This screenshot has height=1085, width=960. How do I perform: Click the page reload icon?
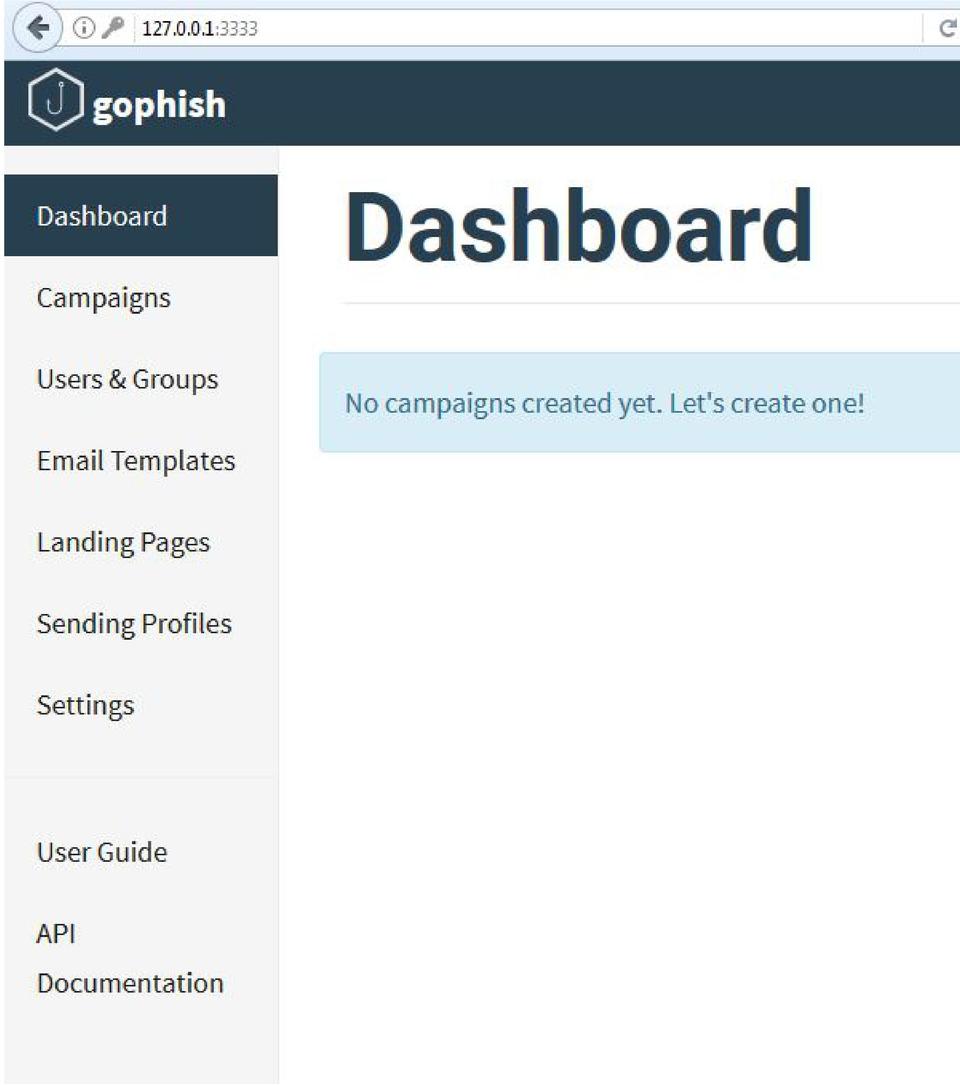[x=947, y=29]
